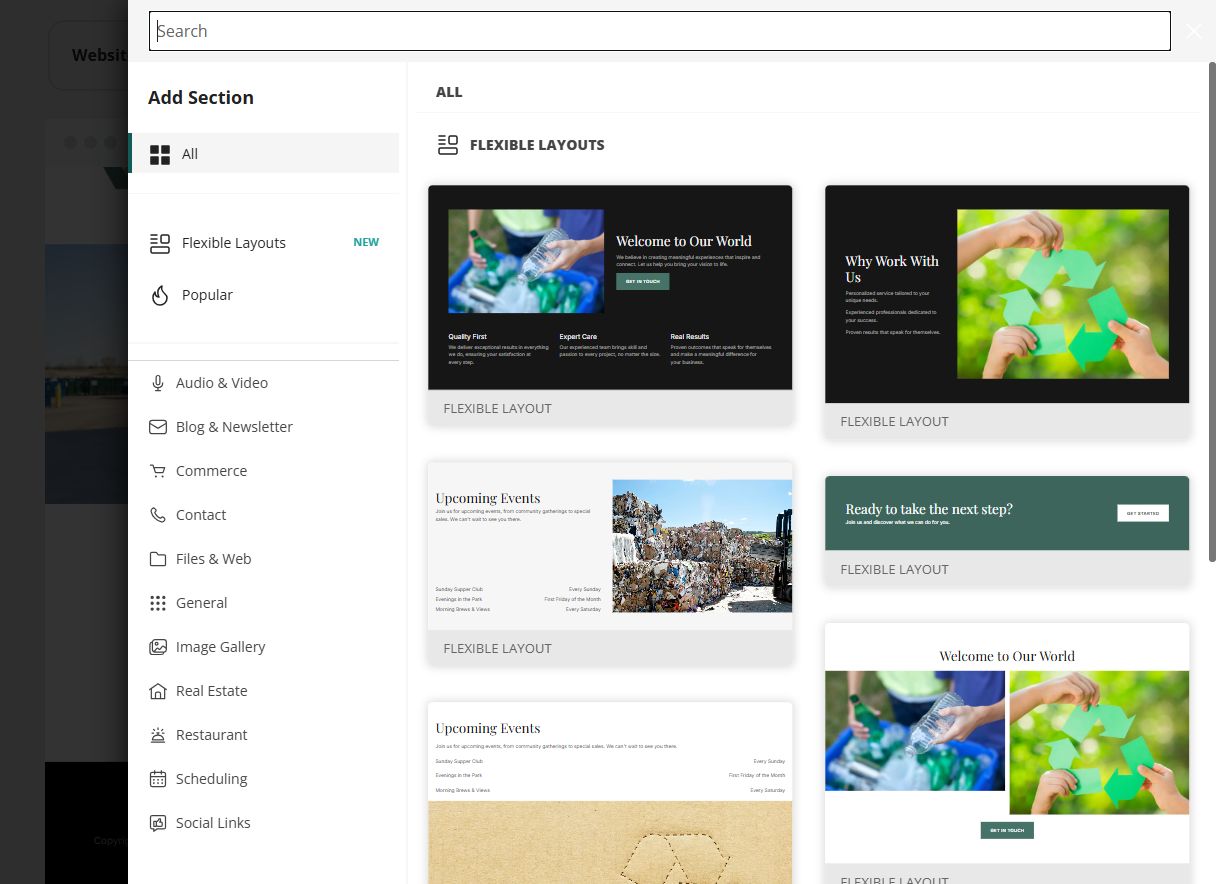Choose the Why Work With Us layout

[x=1007, y=311]
